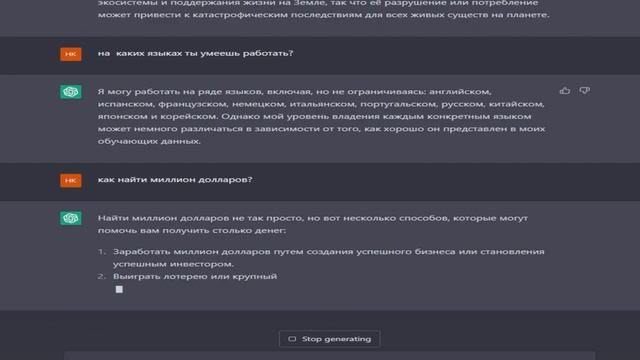Click the line starting 'может привести к катастрофическим'
Screen dimensions: 640x360
(323, 15)
